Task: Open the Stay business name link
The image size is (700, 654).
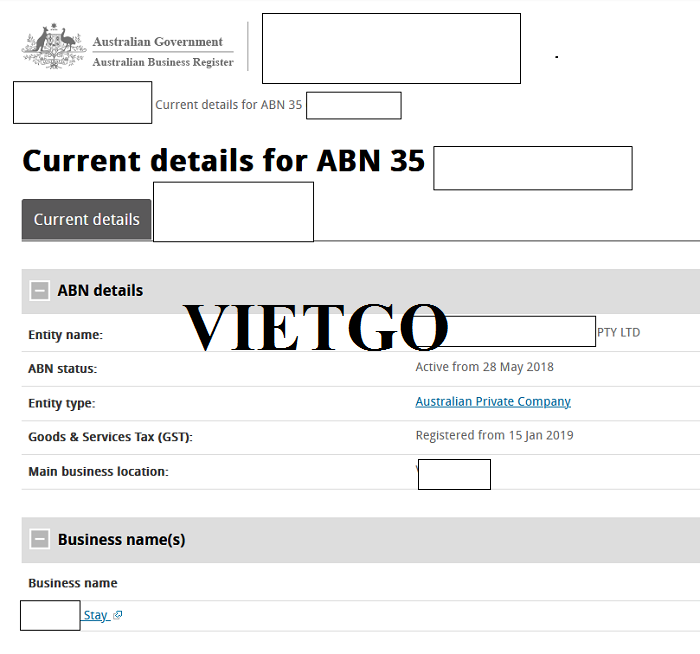Action: pos(96,616)
